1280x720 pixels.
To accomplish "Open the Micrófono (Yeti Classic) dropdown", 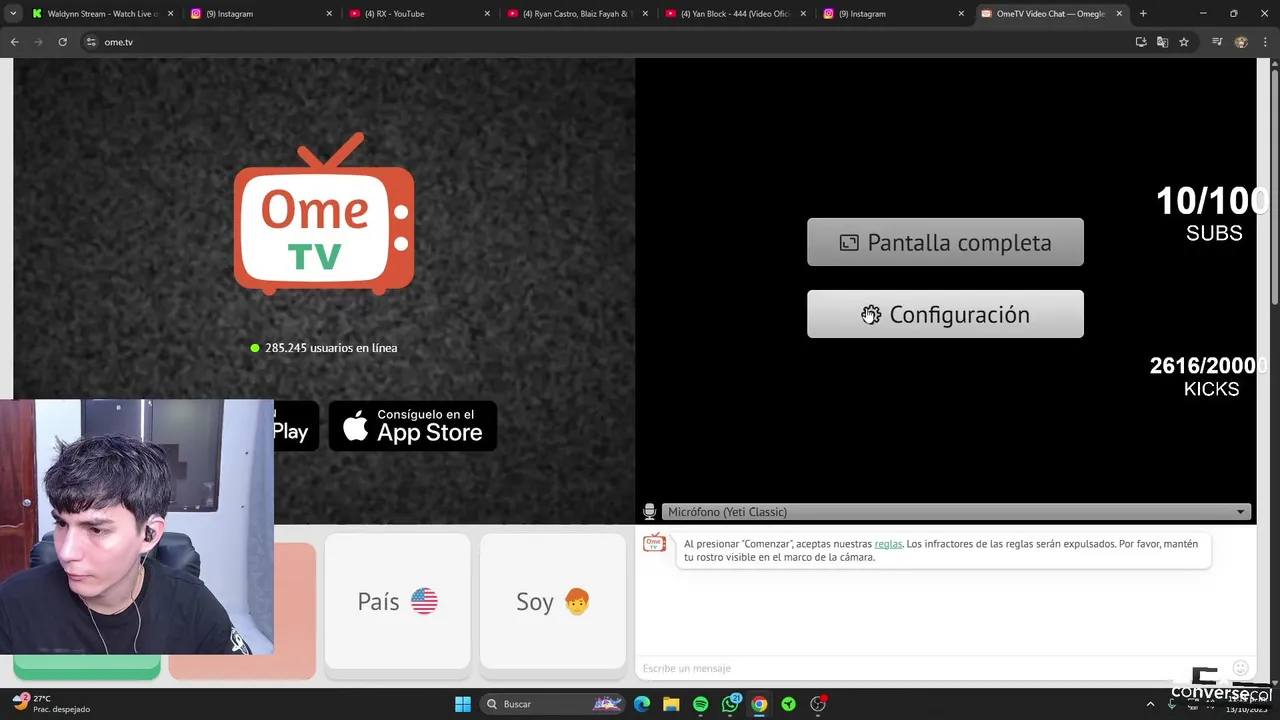I will click(956, 512).
